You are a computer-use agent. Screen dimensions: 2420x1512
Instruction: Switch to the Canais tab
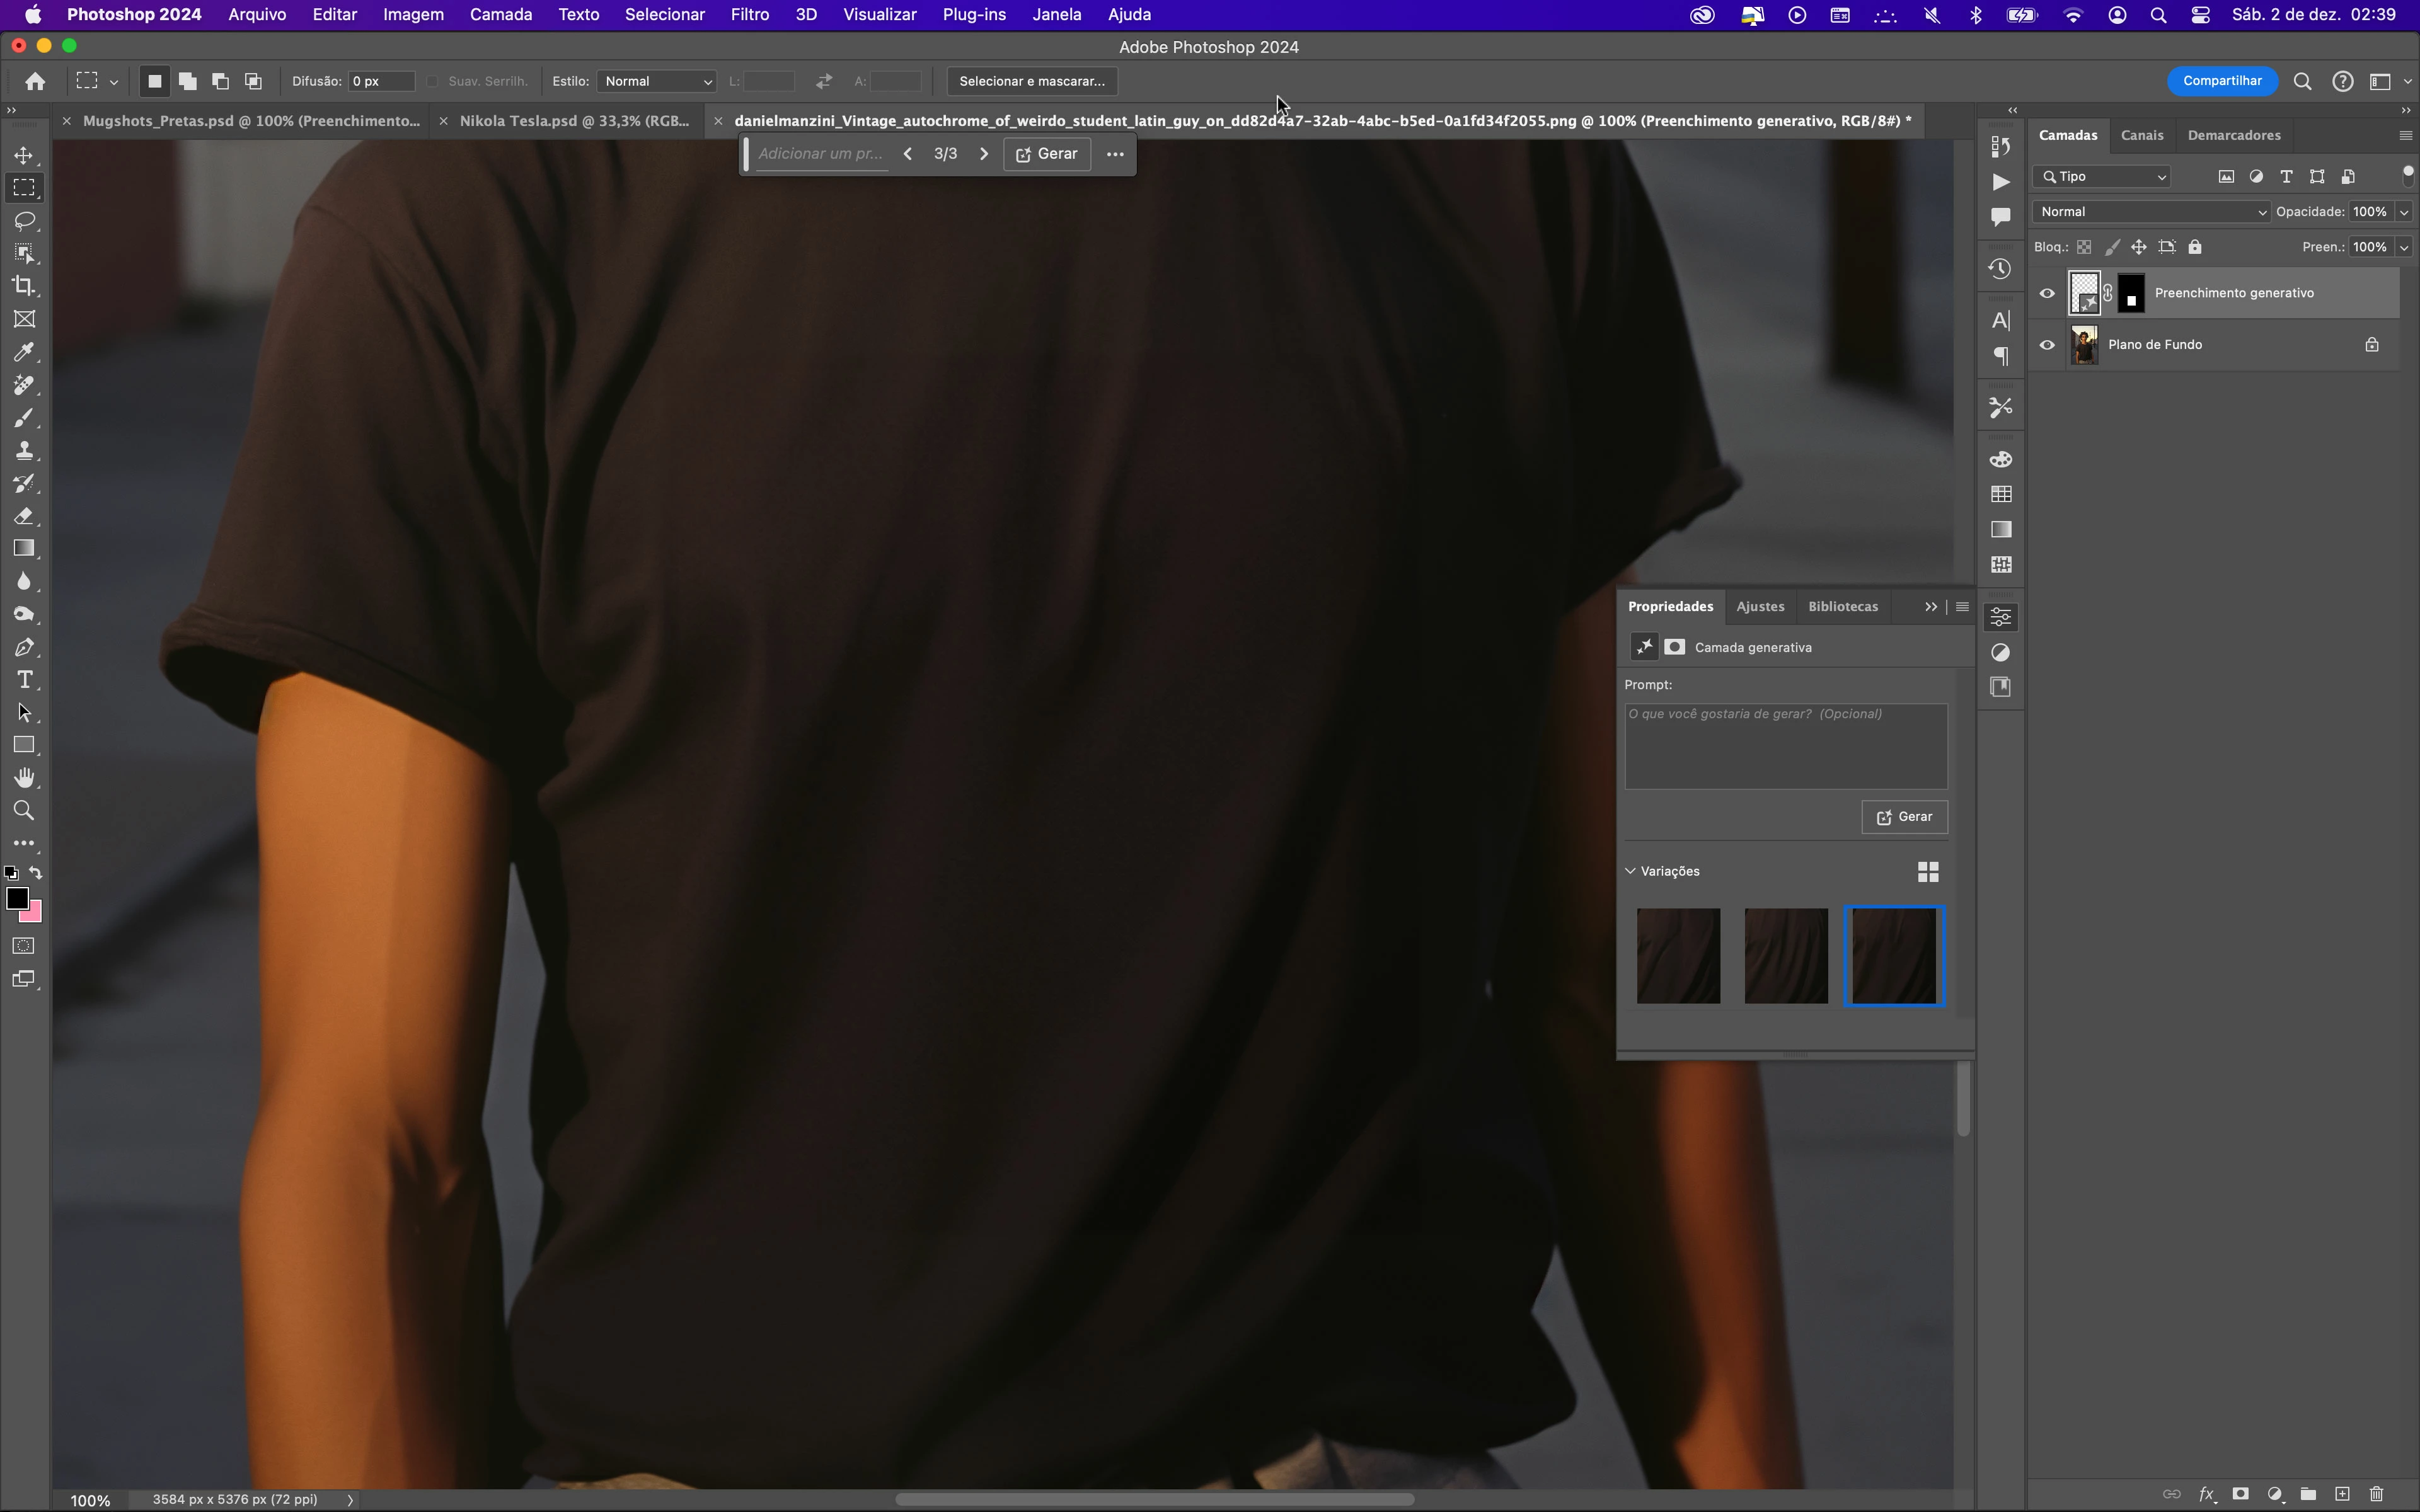2141,135
